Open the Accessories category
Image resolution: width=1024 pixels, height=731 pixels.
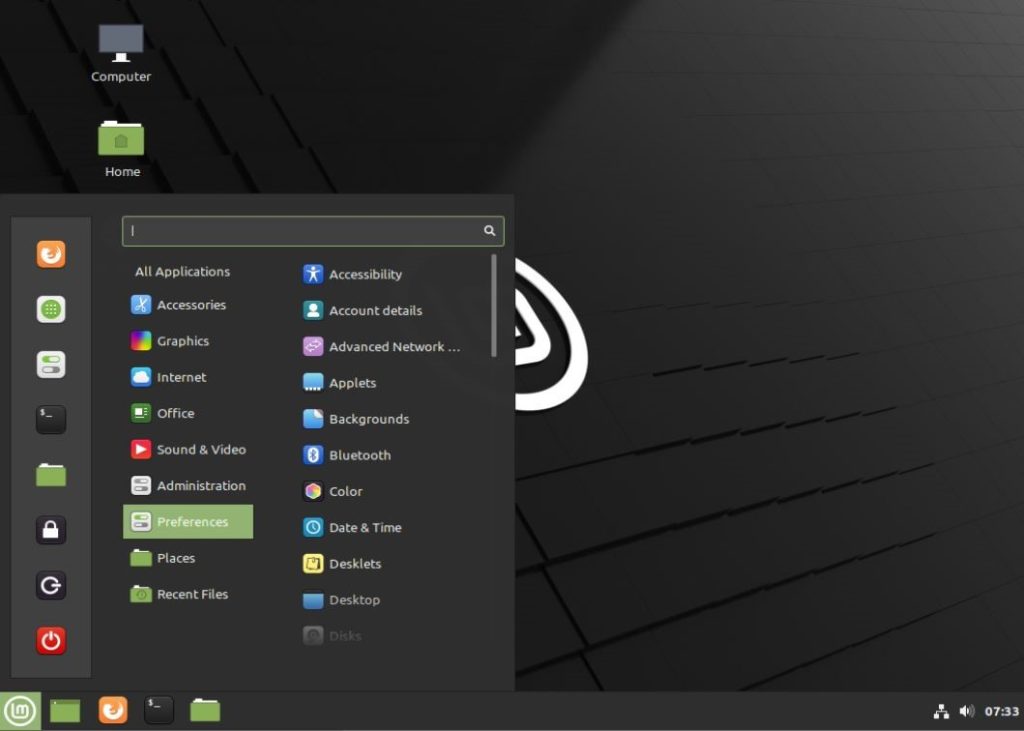click(188, 304)
